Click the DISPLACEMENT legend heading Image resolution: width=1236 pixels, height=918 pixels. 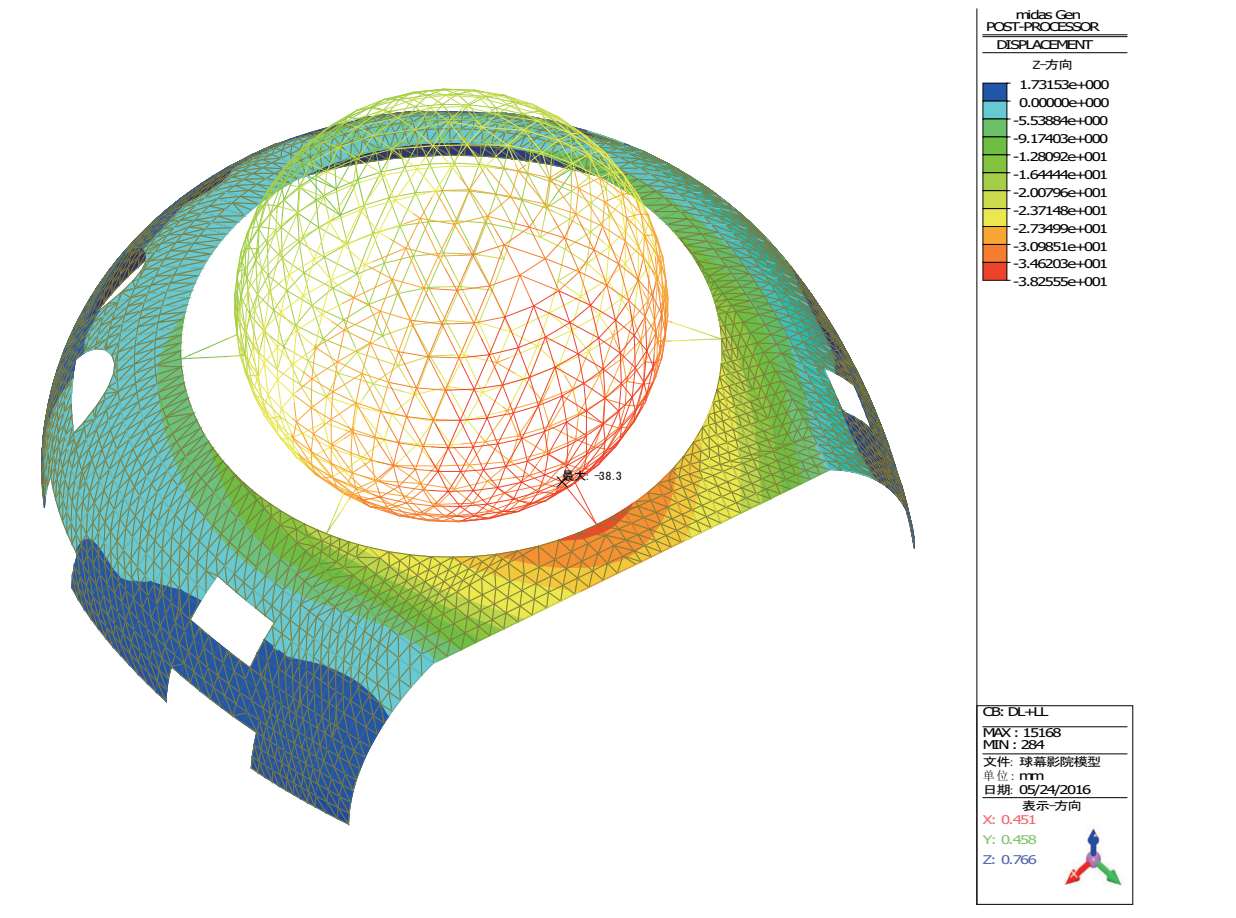[x=1044, y=45]
